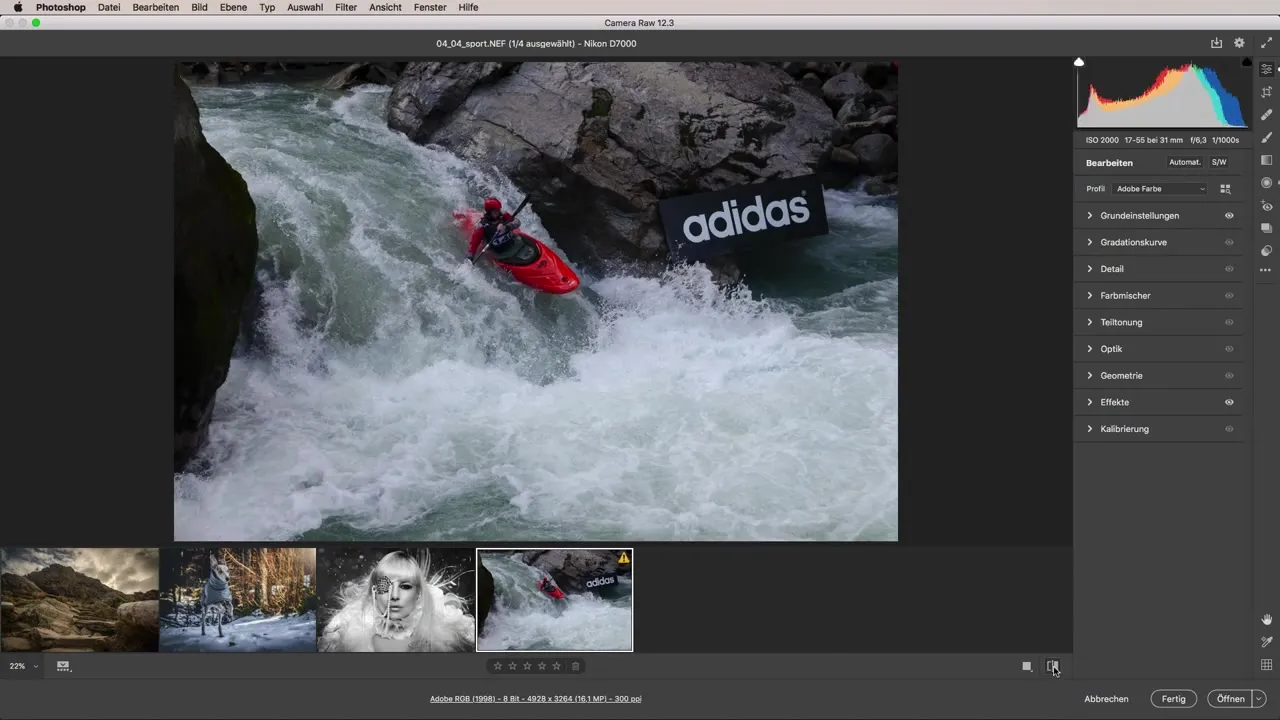The width and height of the screenshot is (1280, 720).
Task: Open Camera Raw preferences gear
Action: pyautogui.click(x=1239, y=43)
